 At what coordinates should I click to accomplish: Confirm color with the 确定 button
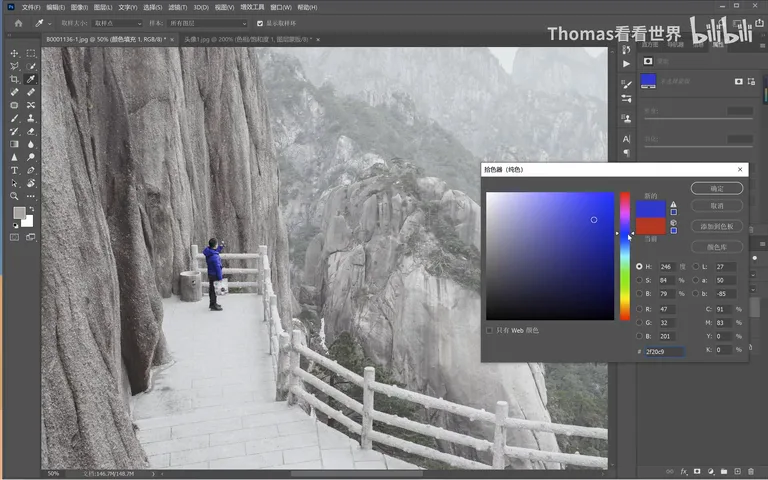click(717, 189)
